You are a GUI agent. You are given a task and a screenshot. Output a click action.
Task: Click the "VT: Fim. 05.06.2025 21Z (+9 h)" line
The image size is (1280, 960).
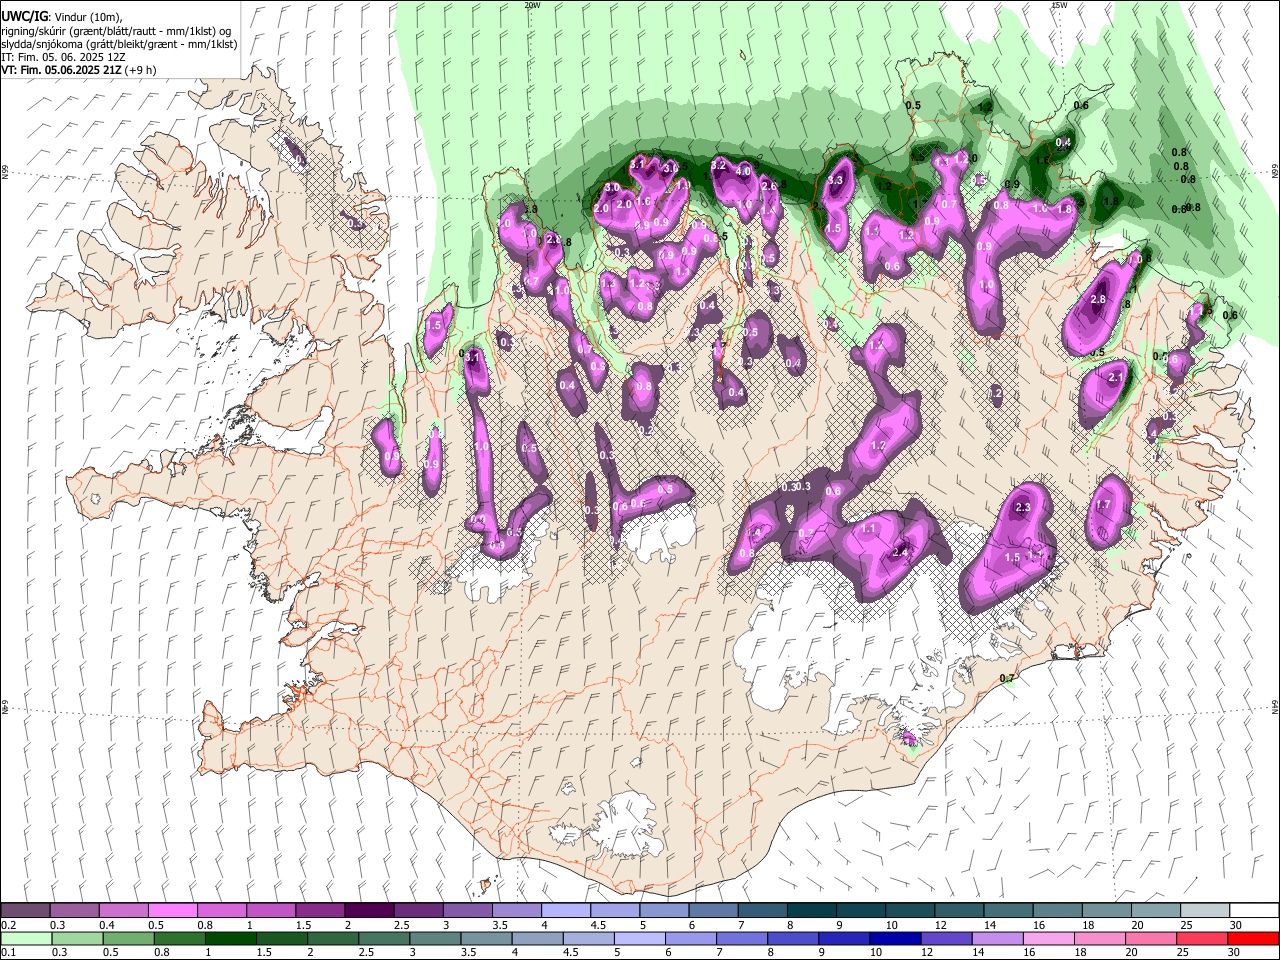[x=78, y=70]
